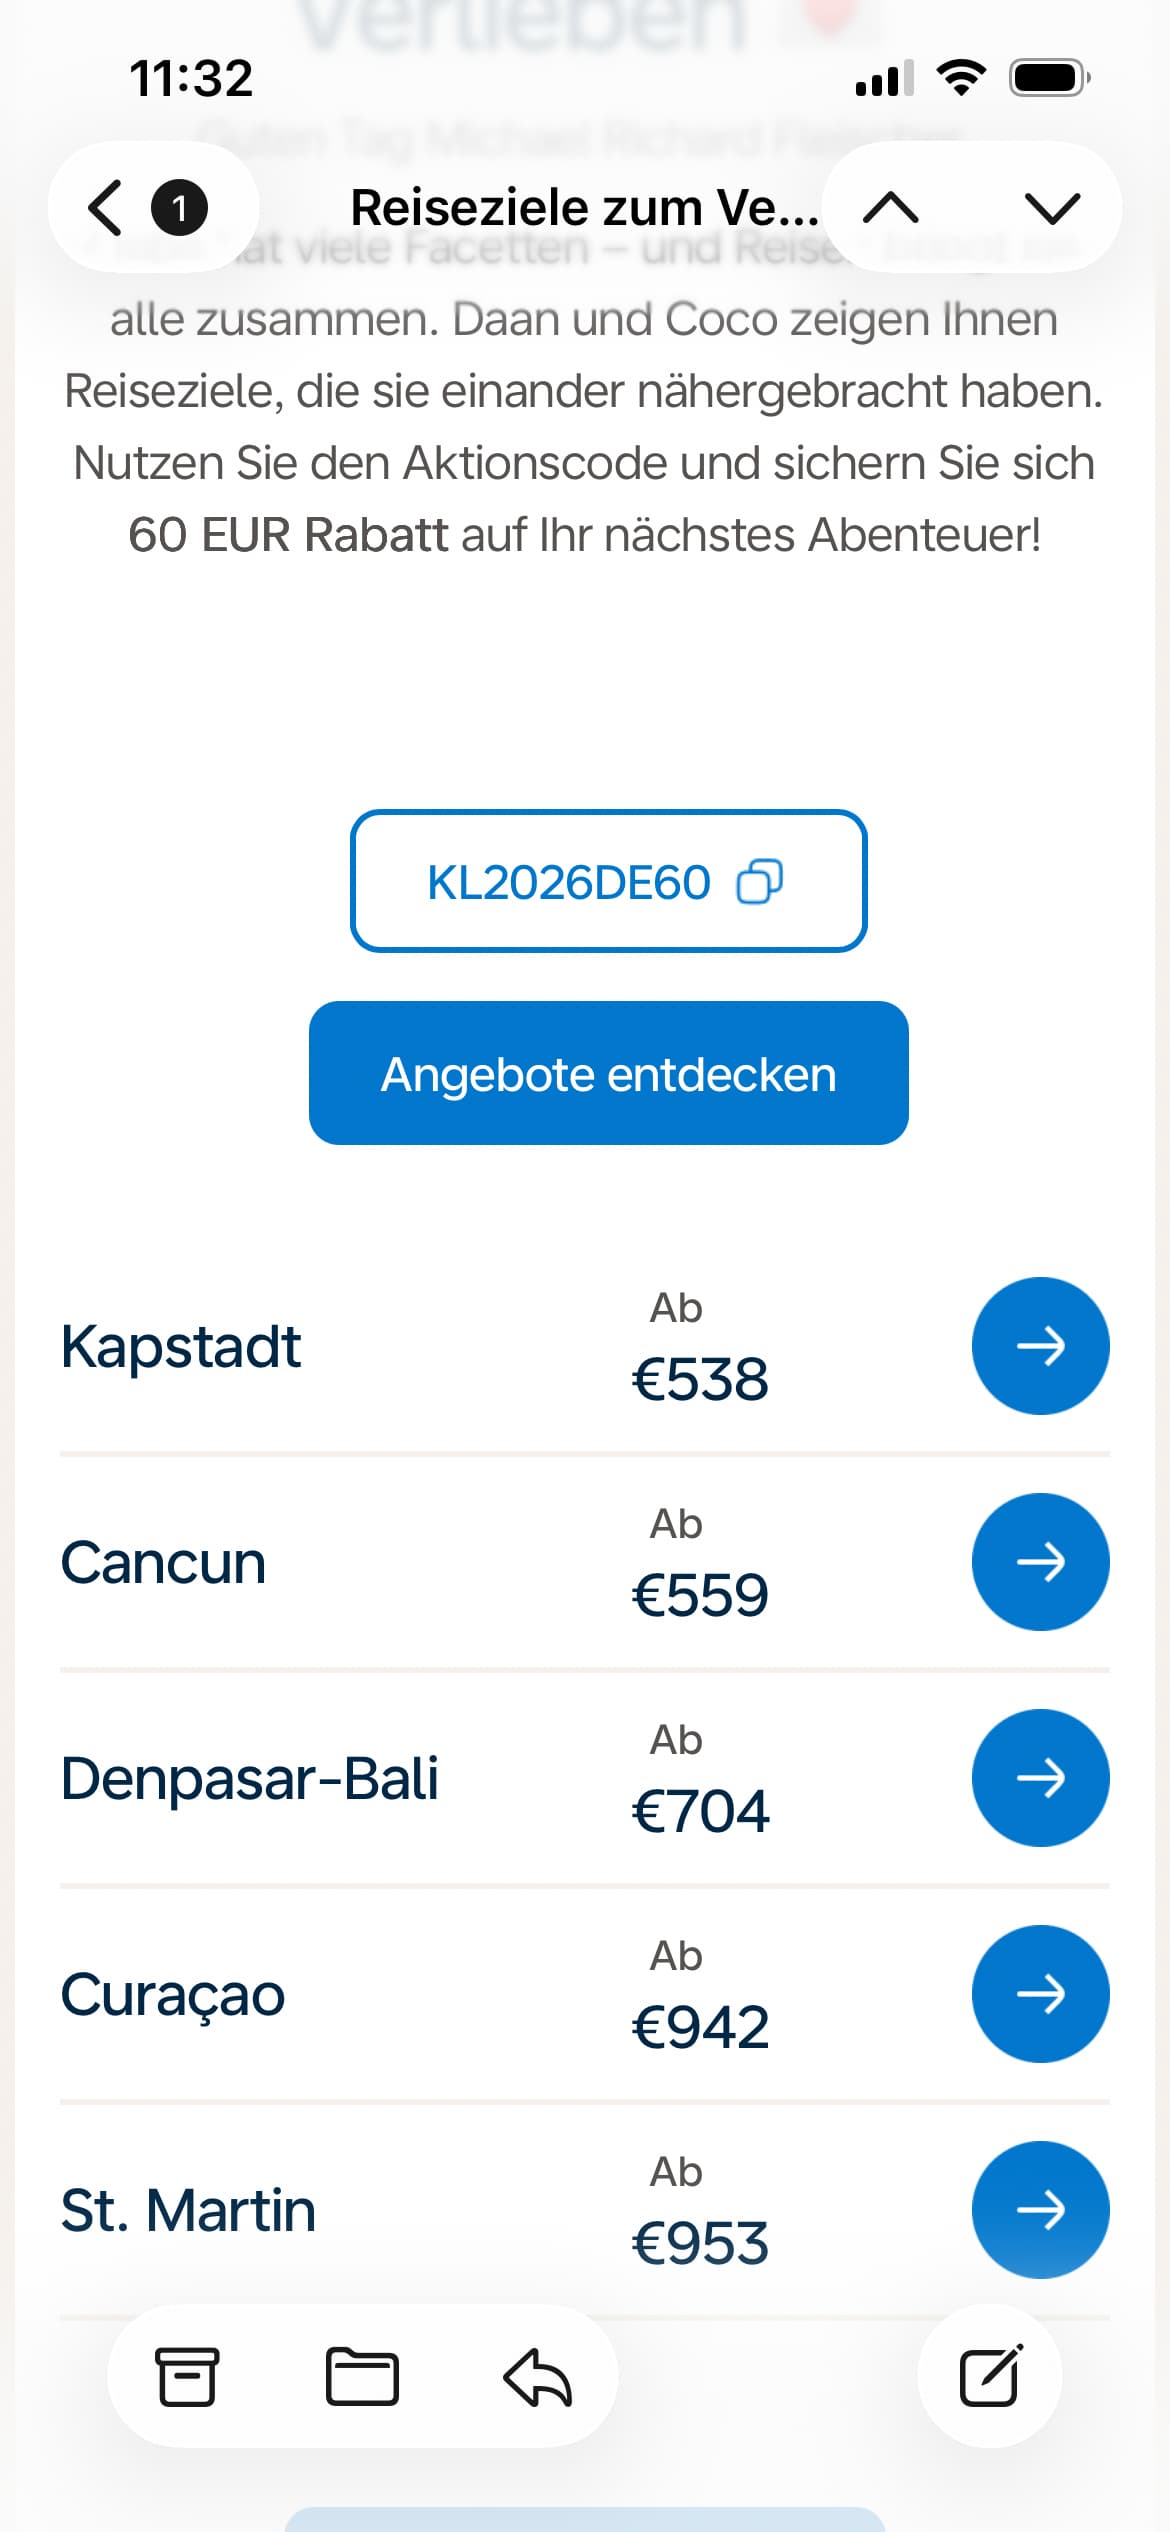Archive this email

click(187, 2376)
